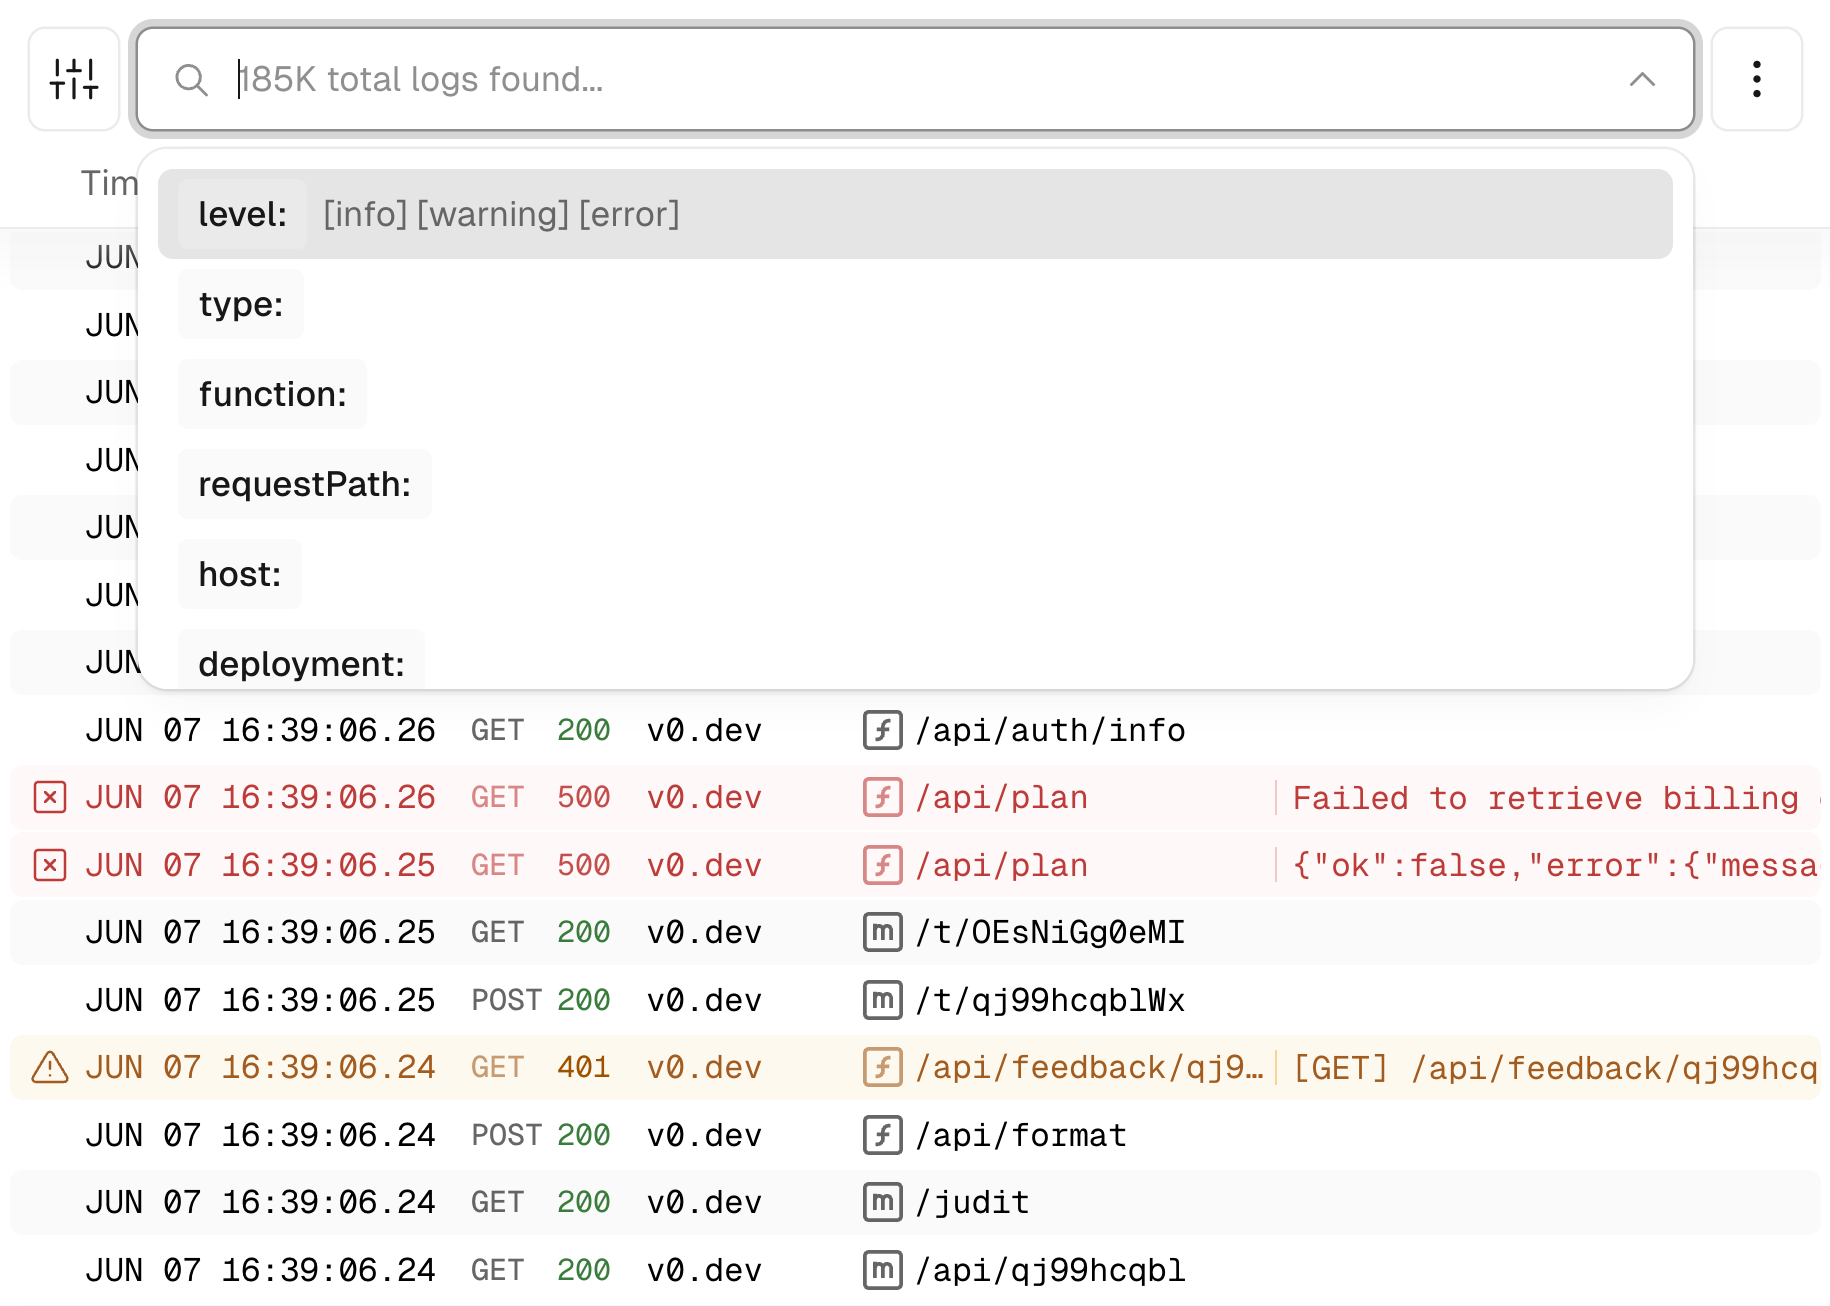Click the search magnifier icon
1830x1306 pixels.
click(192, 79)
